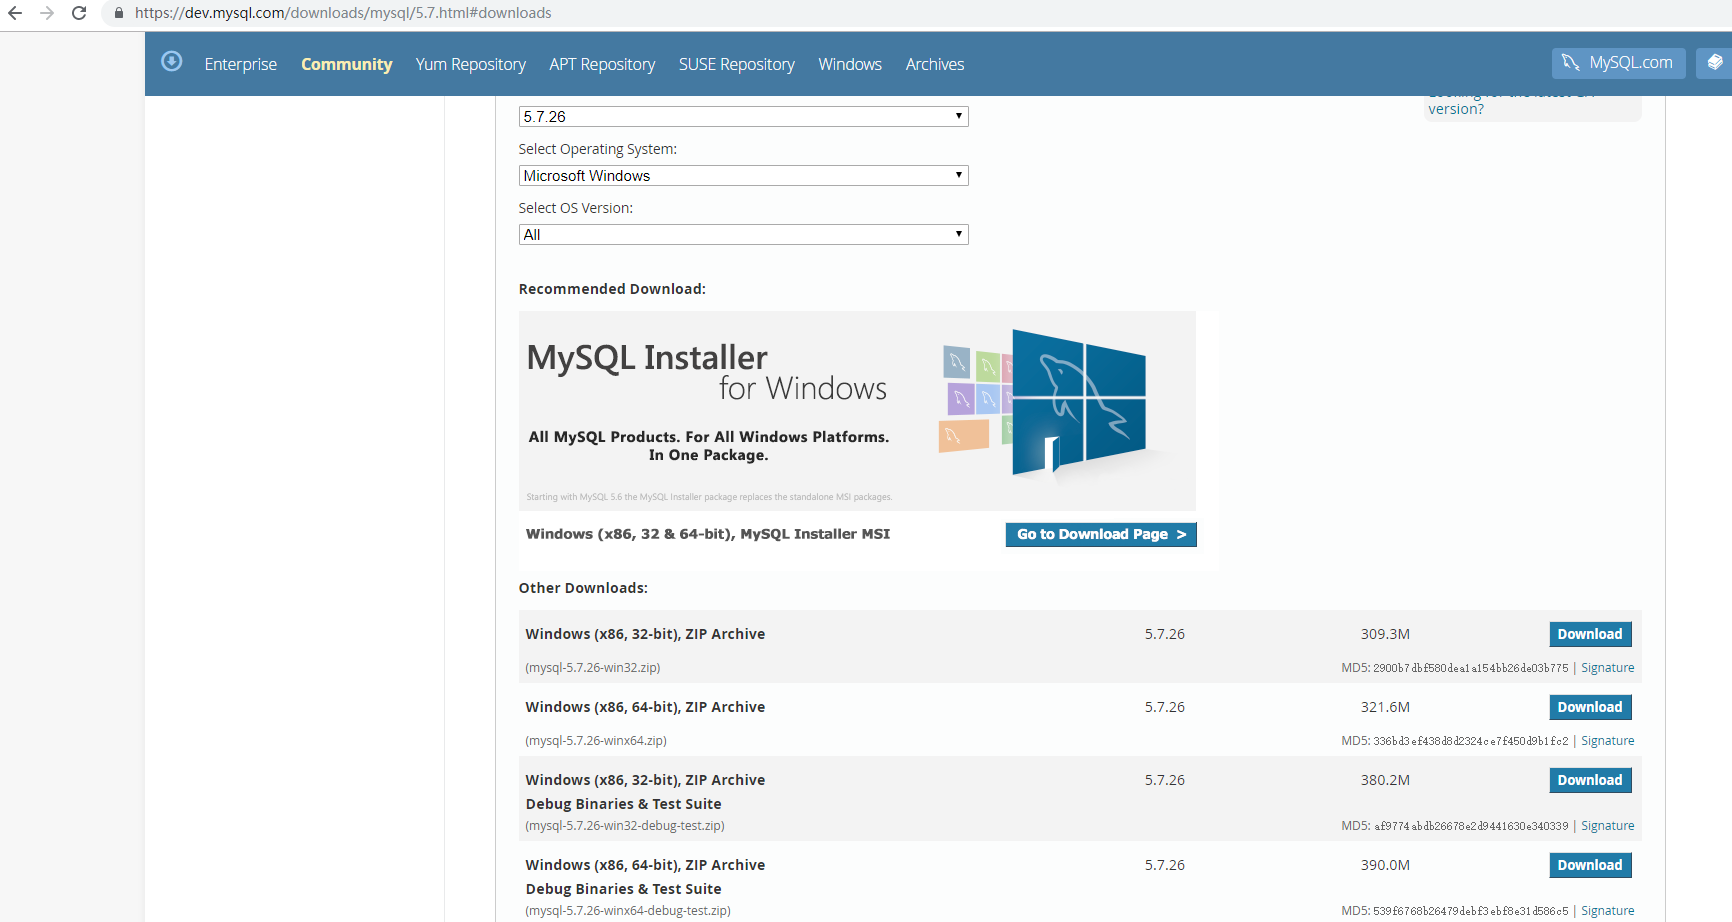
Task: Click the filename (mysql-5.7.26-win32-debug-test.zip)
Action: tap(625, 826)
